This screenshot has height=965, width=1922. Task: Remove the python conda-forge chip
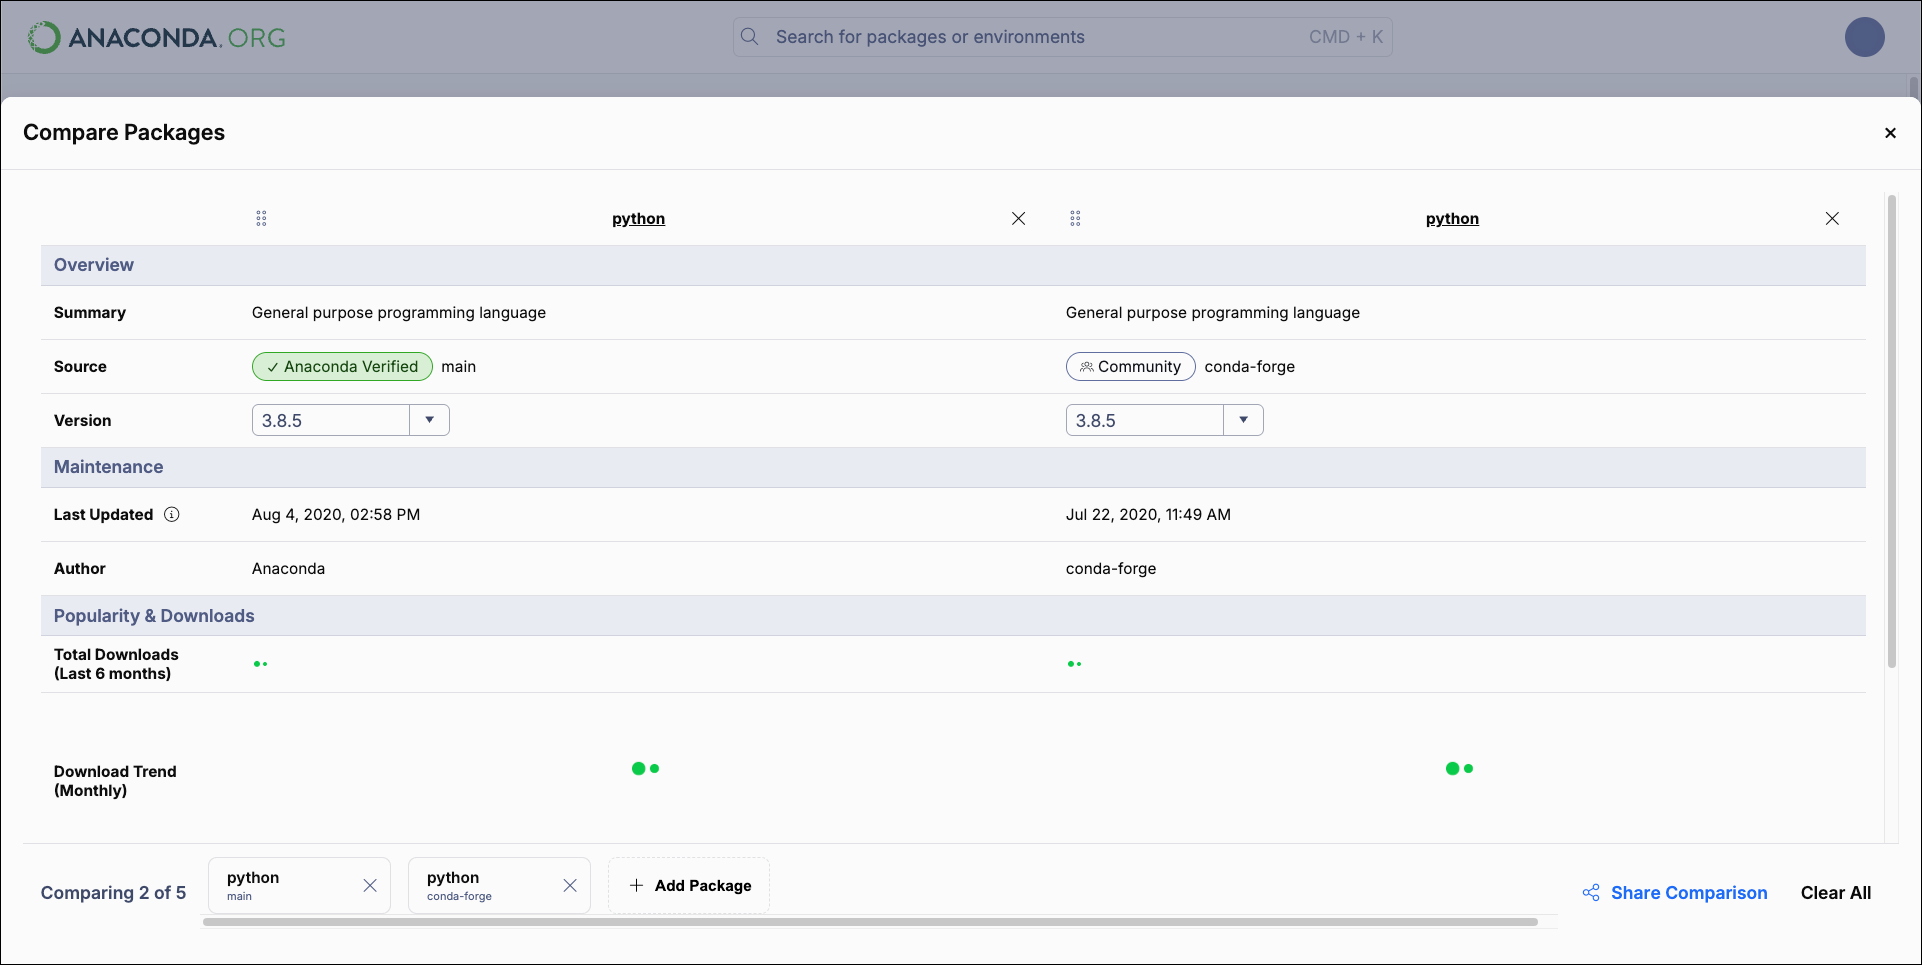click(570, 886)
